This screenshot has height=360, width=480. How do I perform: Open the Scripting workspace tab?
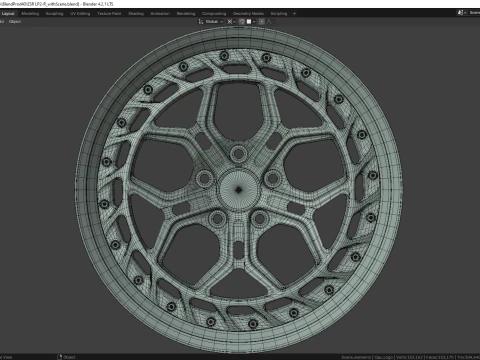pos(279,14)
